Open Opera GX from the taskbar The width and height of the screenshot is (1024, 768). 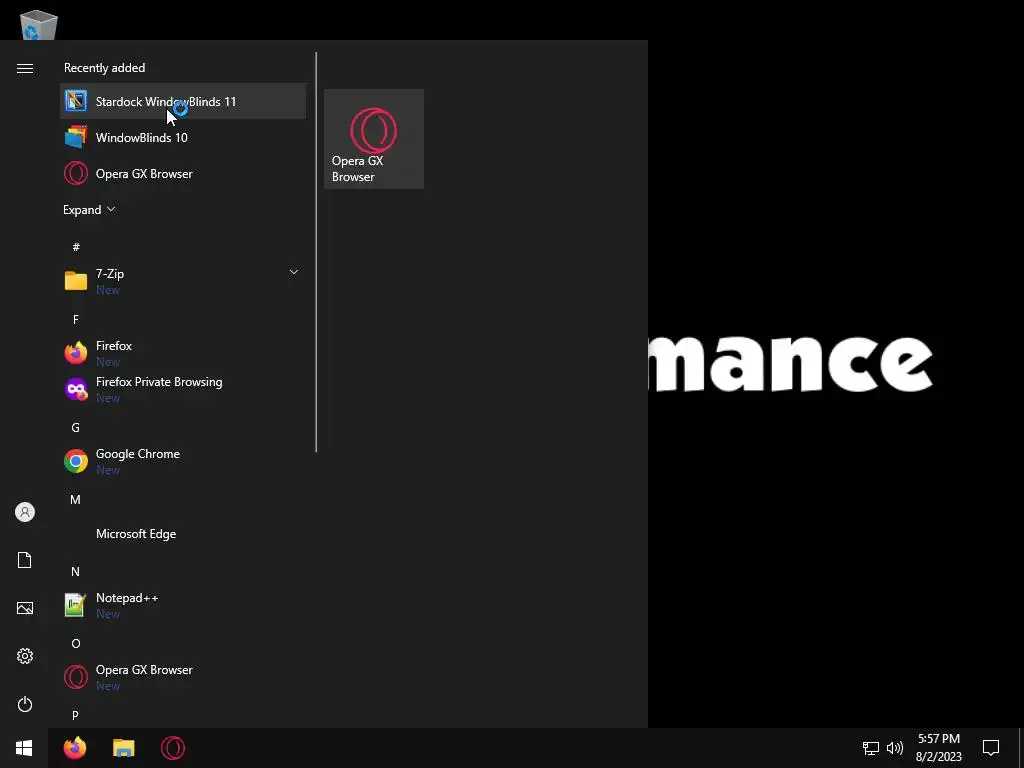pos(173,748)
